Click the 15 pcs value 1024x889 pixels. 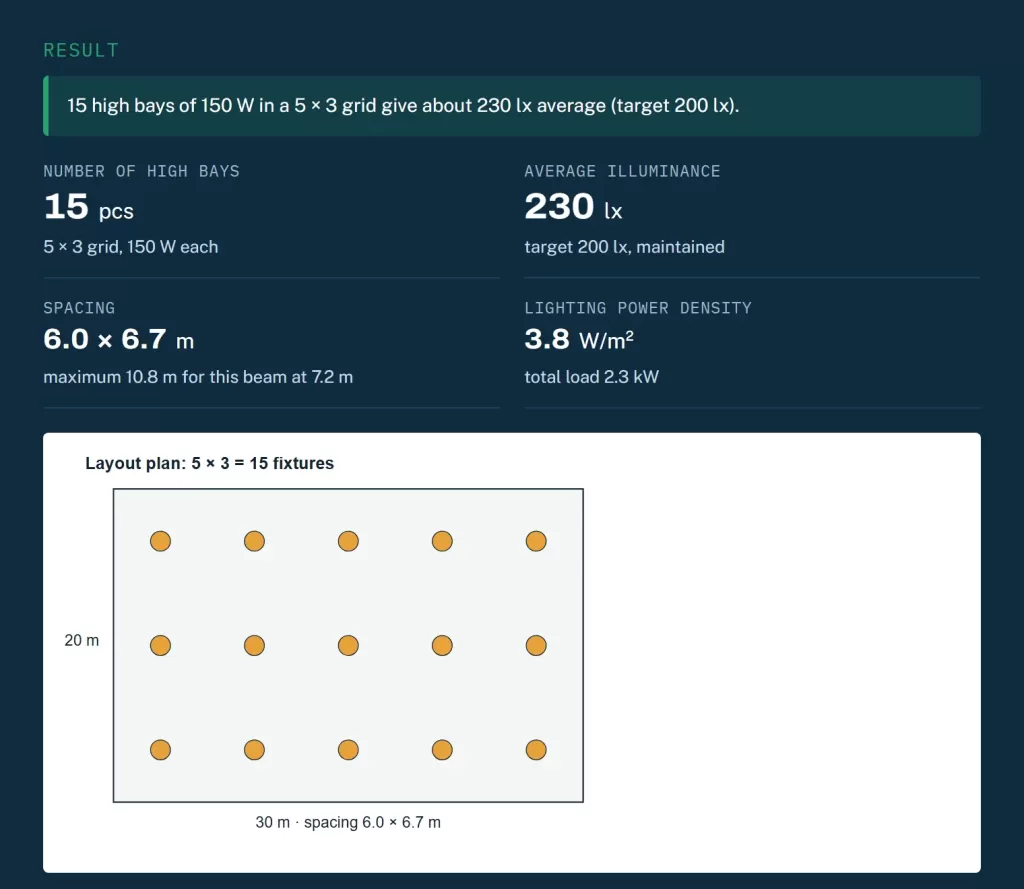pyautogui.click(x=88, y=207)
